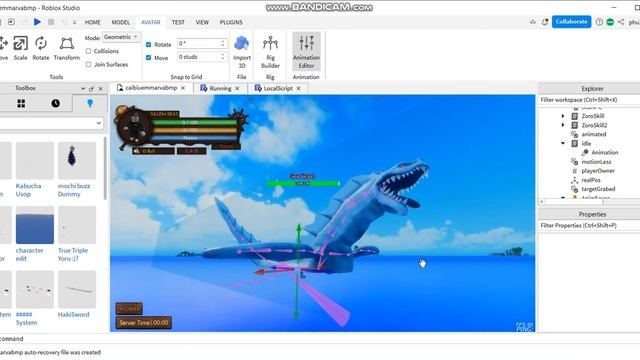This screenshot has height=360, width=640.
Task: Click the realPos attachment icon
Action: [x=575, y=180]
